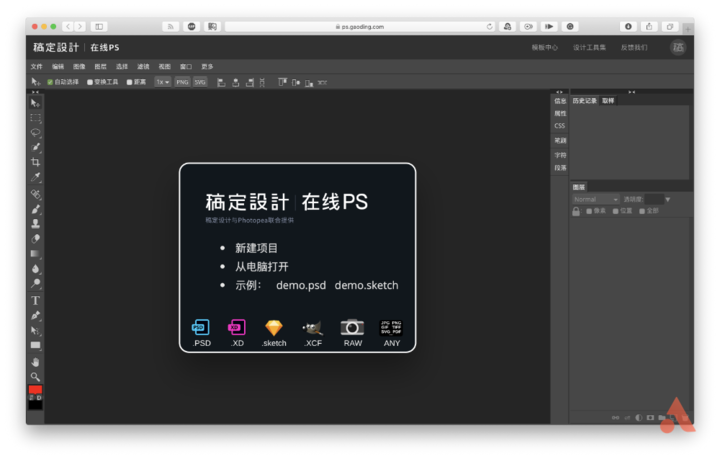This screenshot has height=459, width=720.
Task: Select the Clone Stamp tool
Action: (x=35, y=224)
